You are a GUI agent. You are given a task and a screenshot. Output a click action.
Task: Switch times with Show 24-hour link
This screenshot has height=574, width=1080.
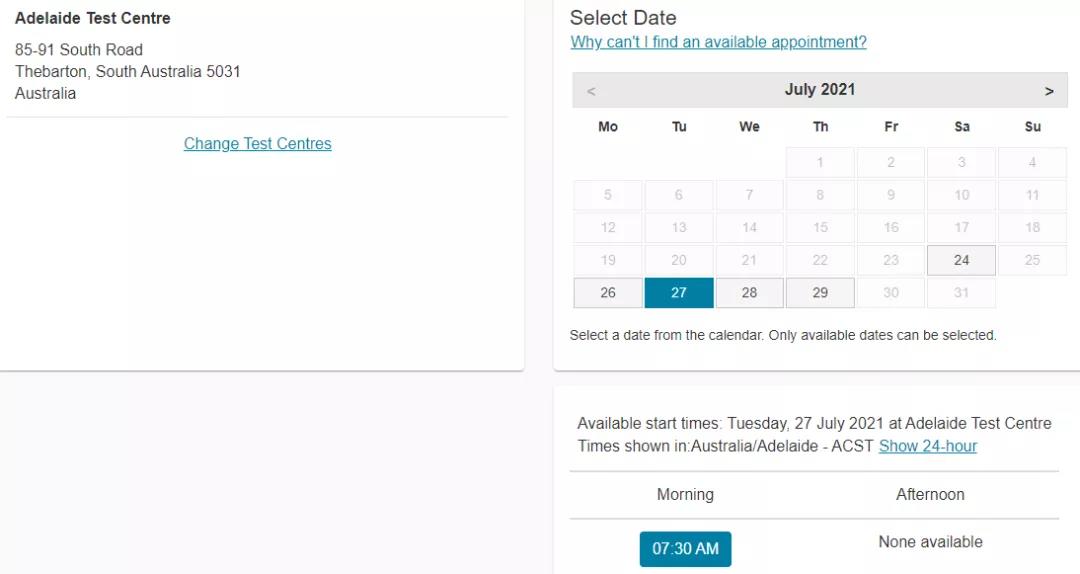click(x=927, y=446)
